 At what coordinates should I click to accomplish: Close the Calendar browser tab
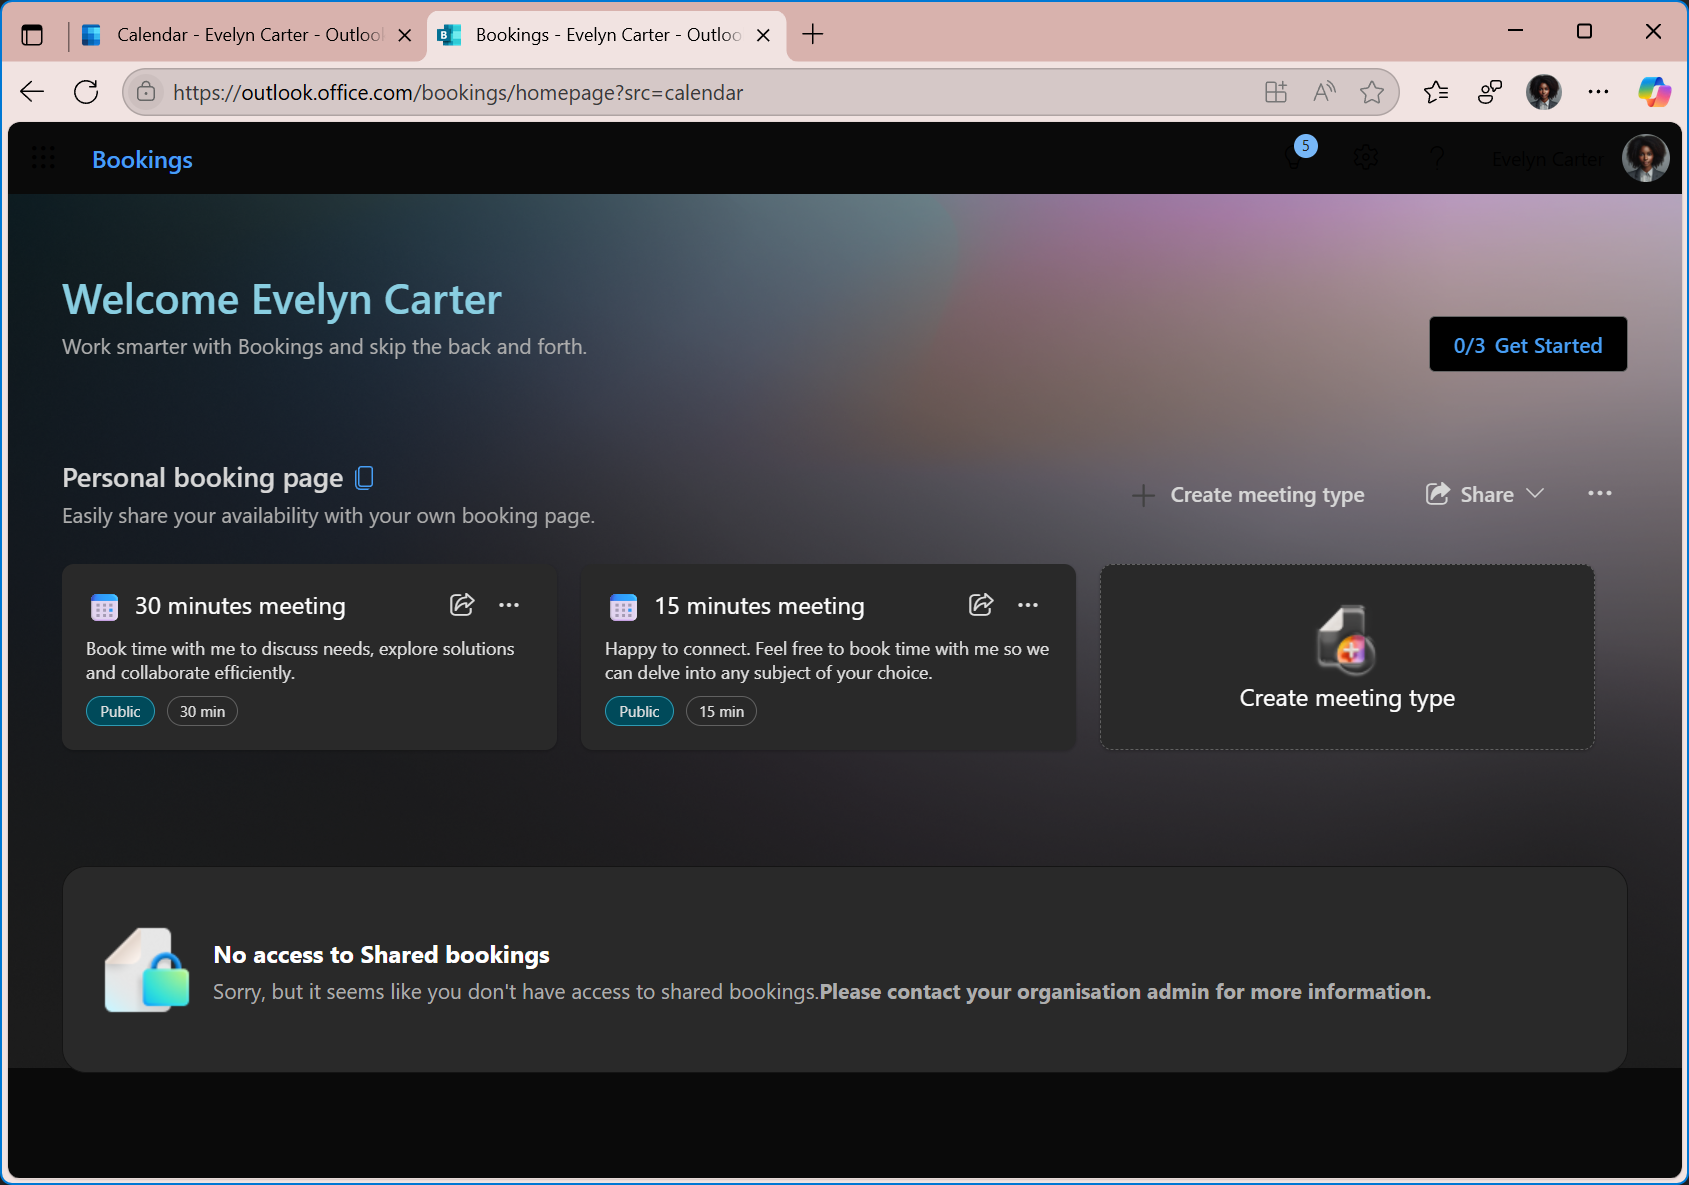tap(405, 35)
